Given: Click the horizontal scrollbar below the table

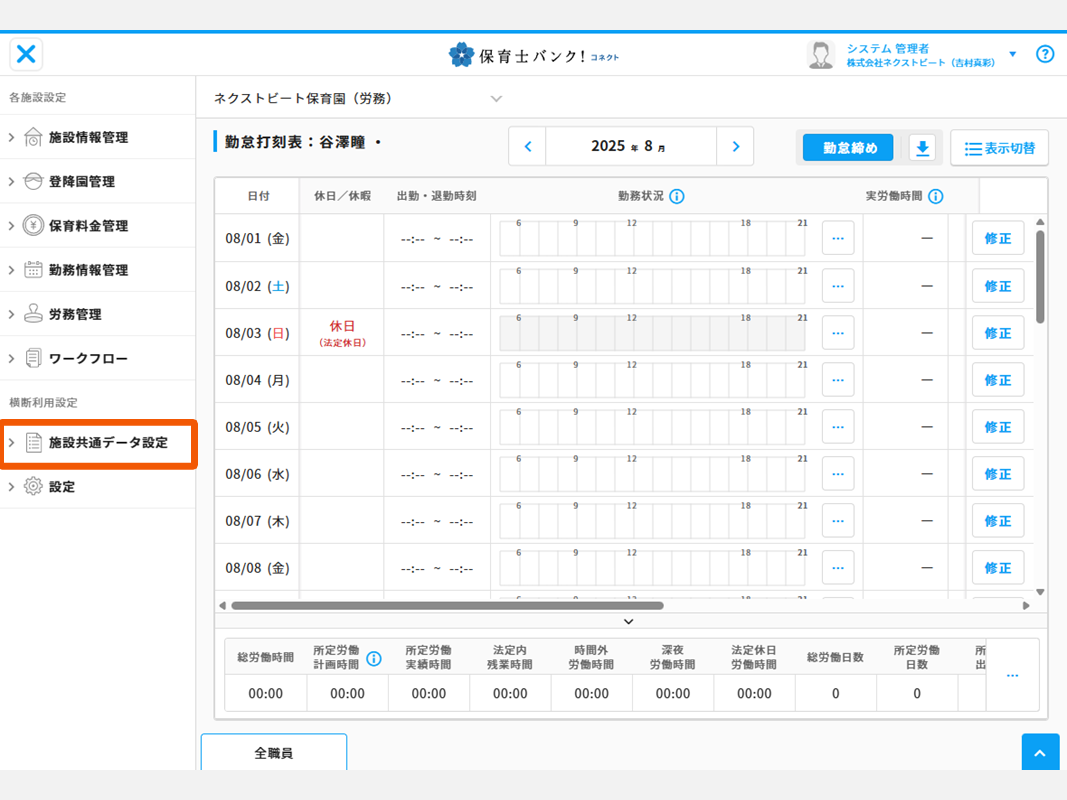Looking at the screenshot, I should pyautogui.click(x=447, y=605).
